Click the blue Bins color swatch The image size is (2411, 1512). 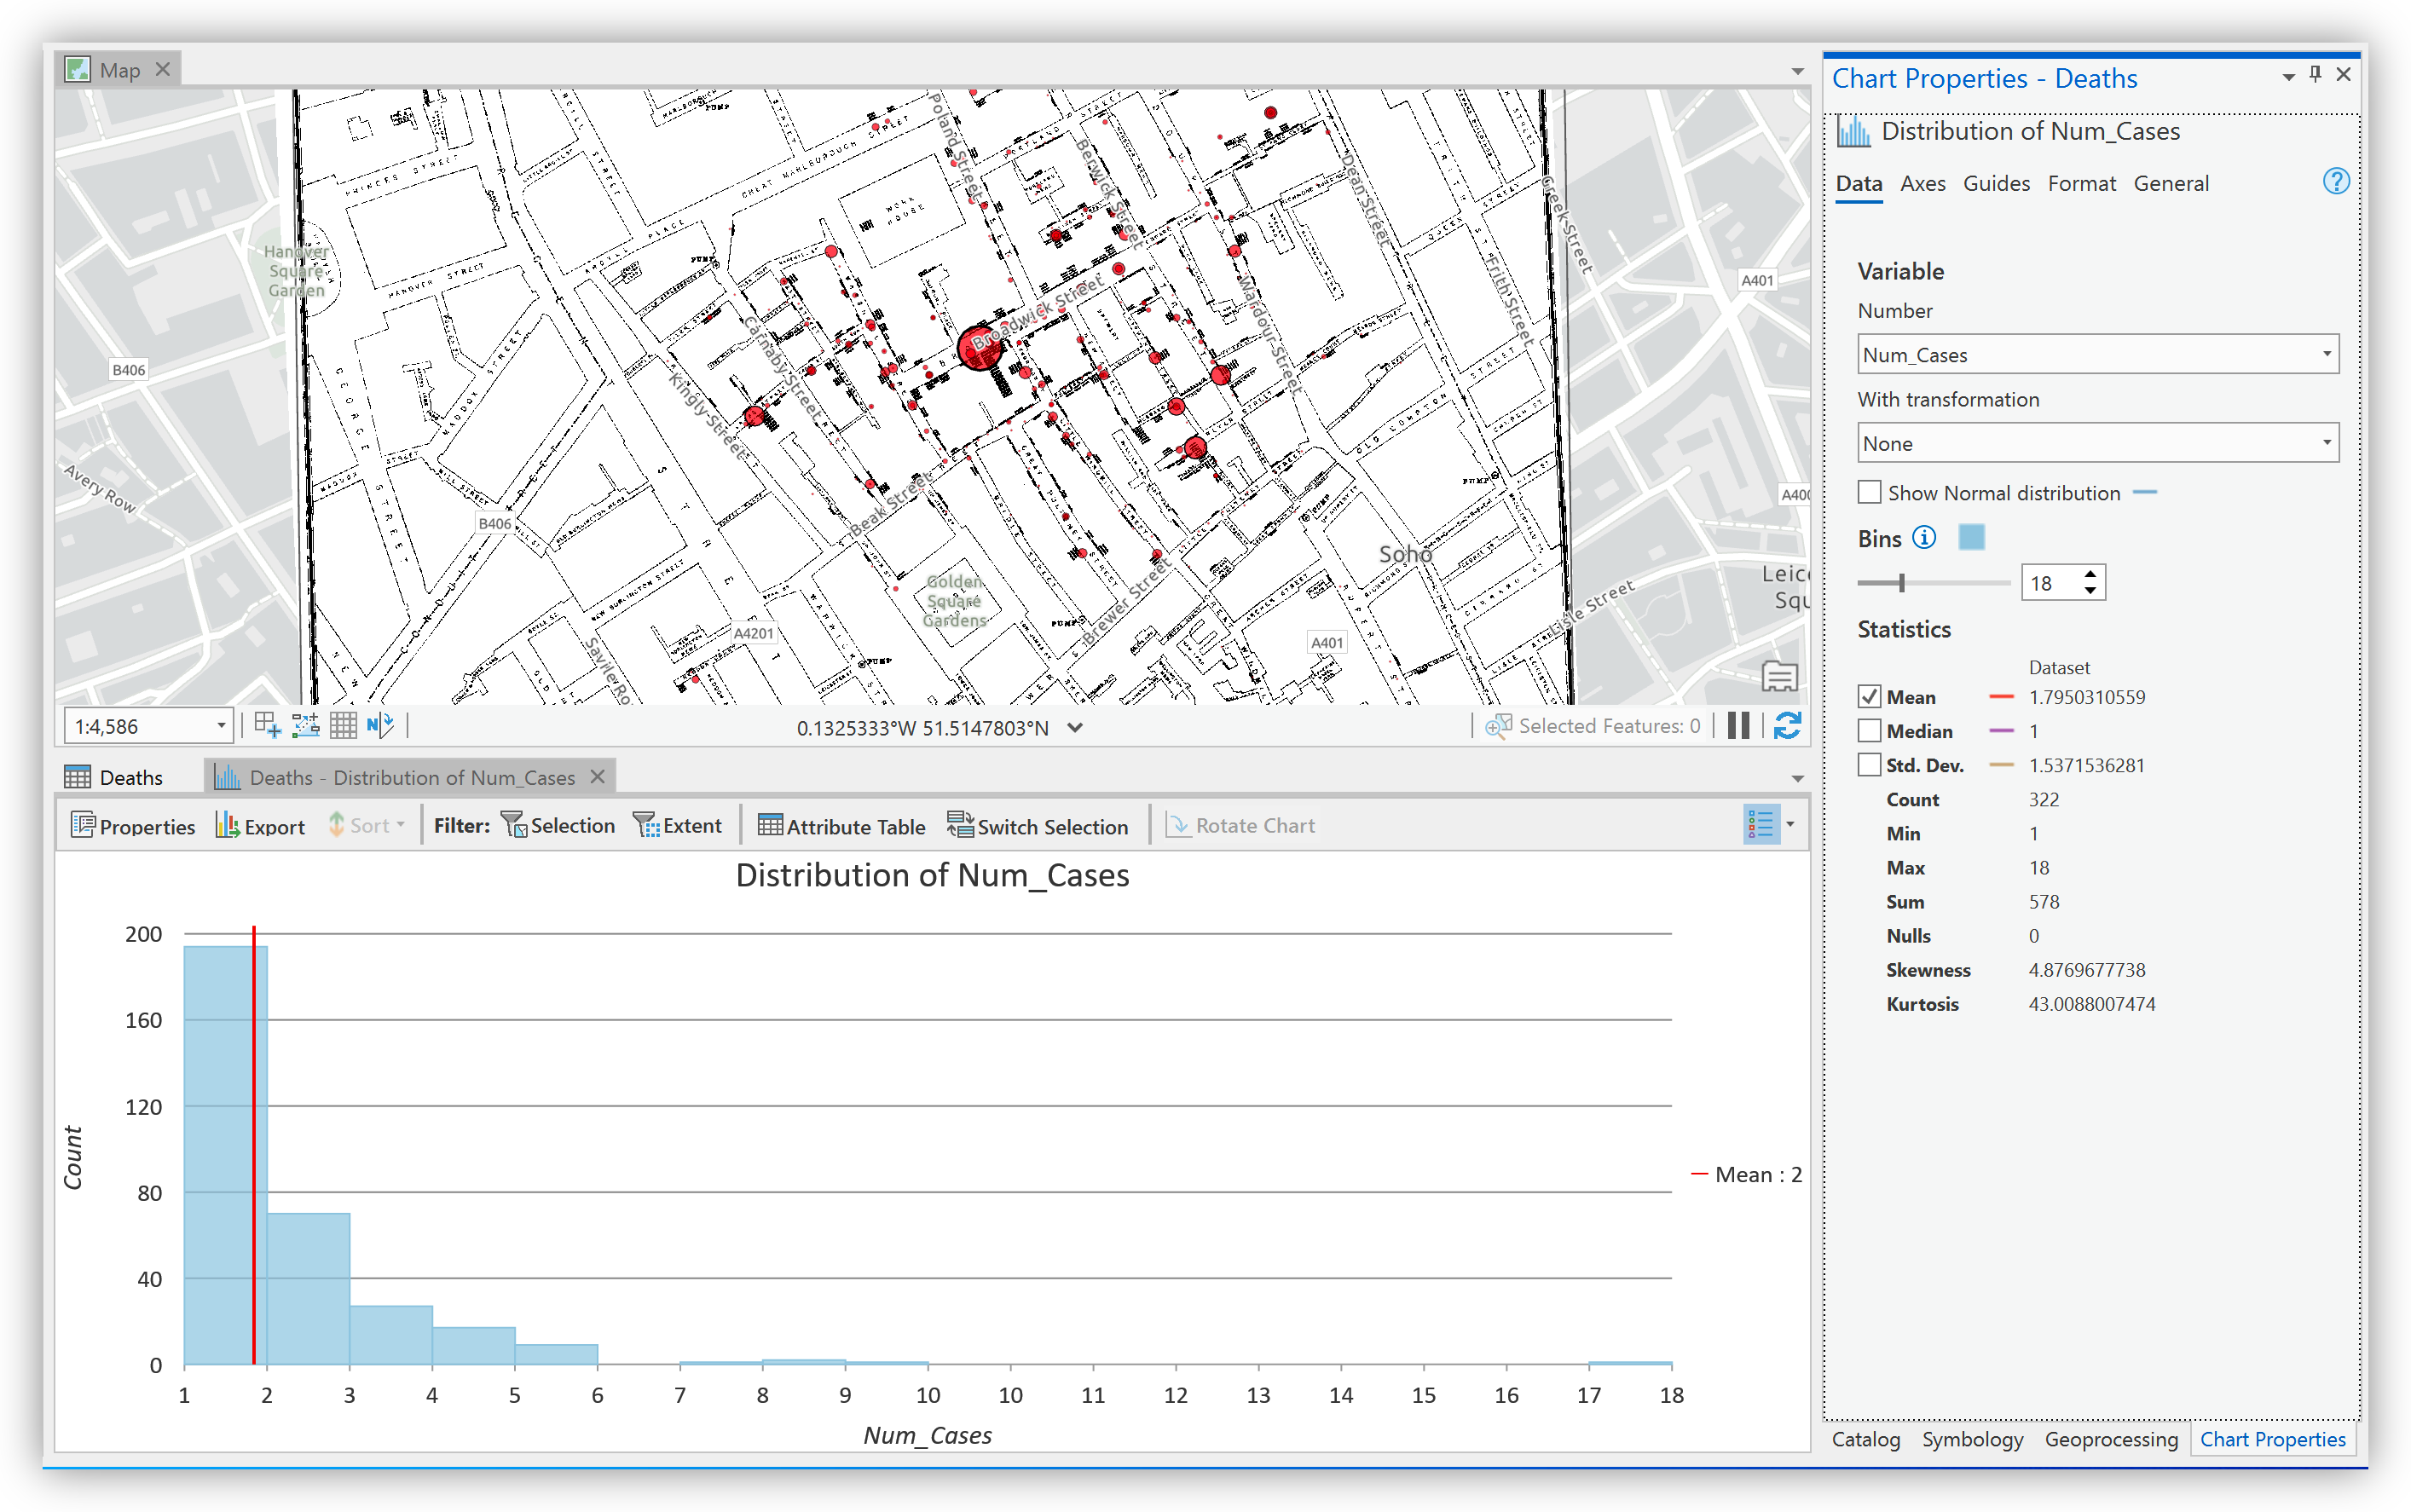pyautogui.click(x=1971, y=538)
